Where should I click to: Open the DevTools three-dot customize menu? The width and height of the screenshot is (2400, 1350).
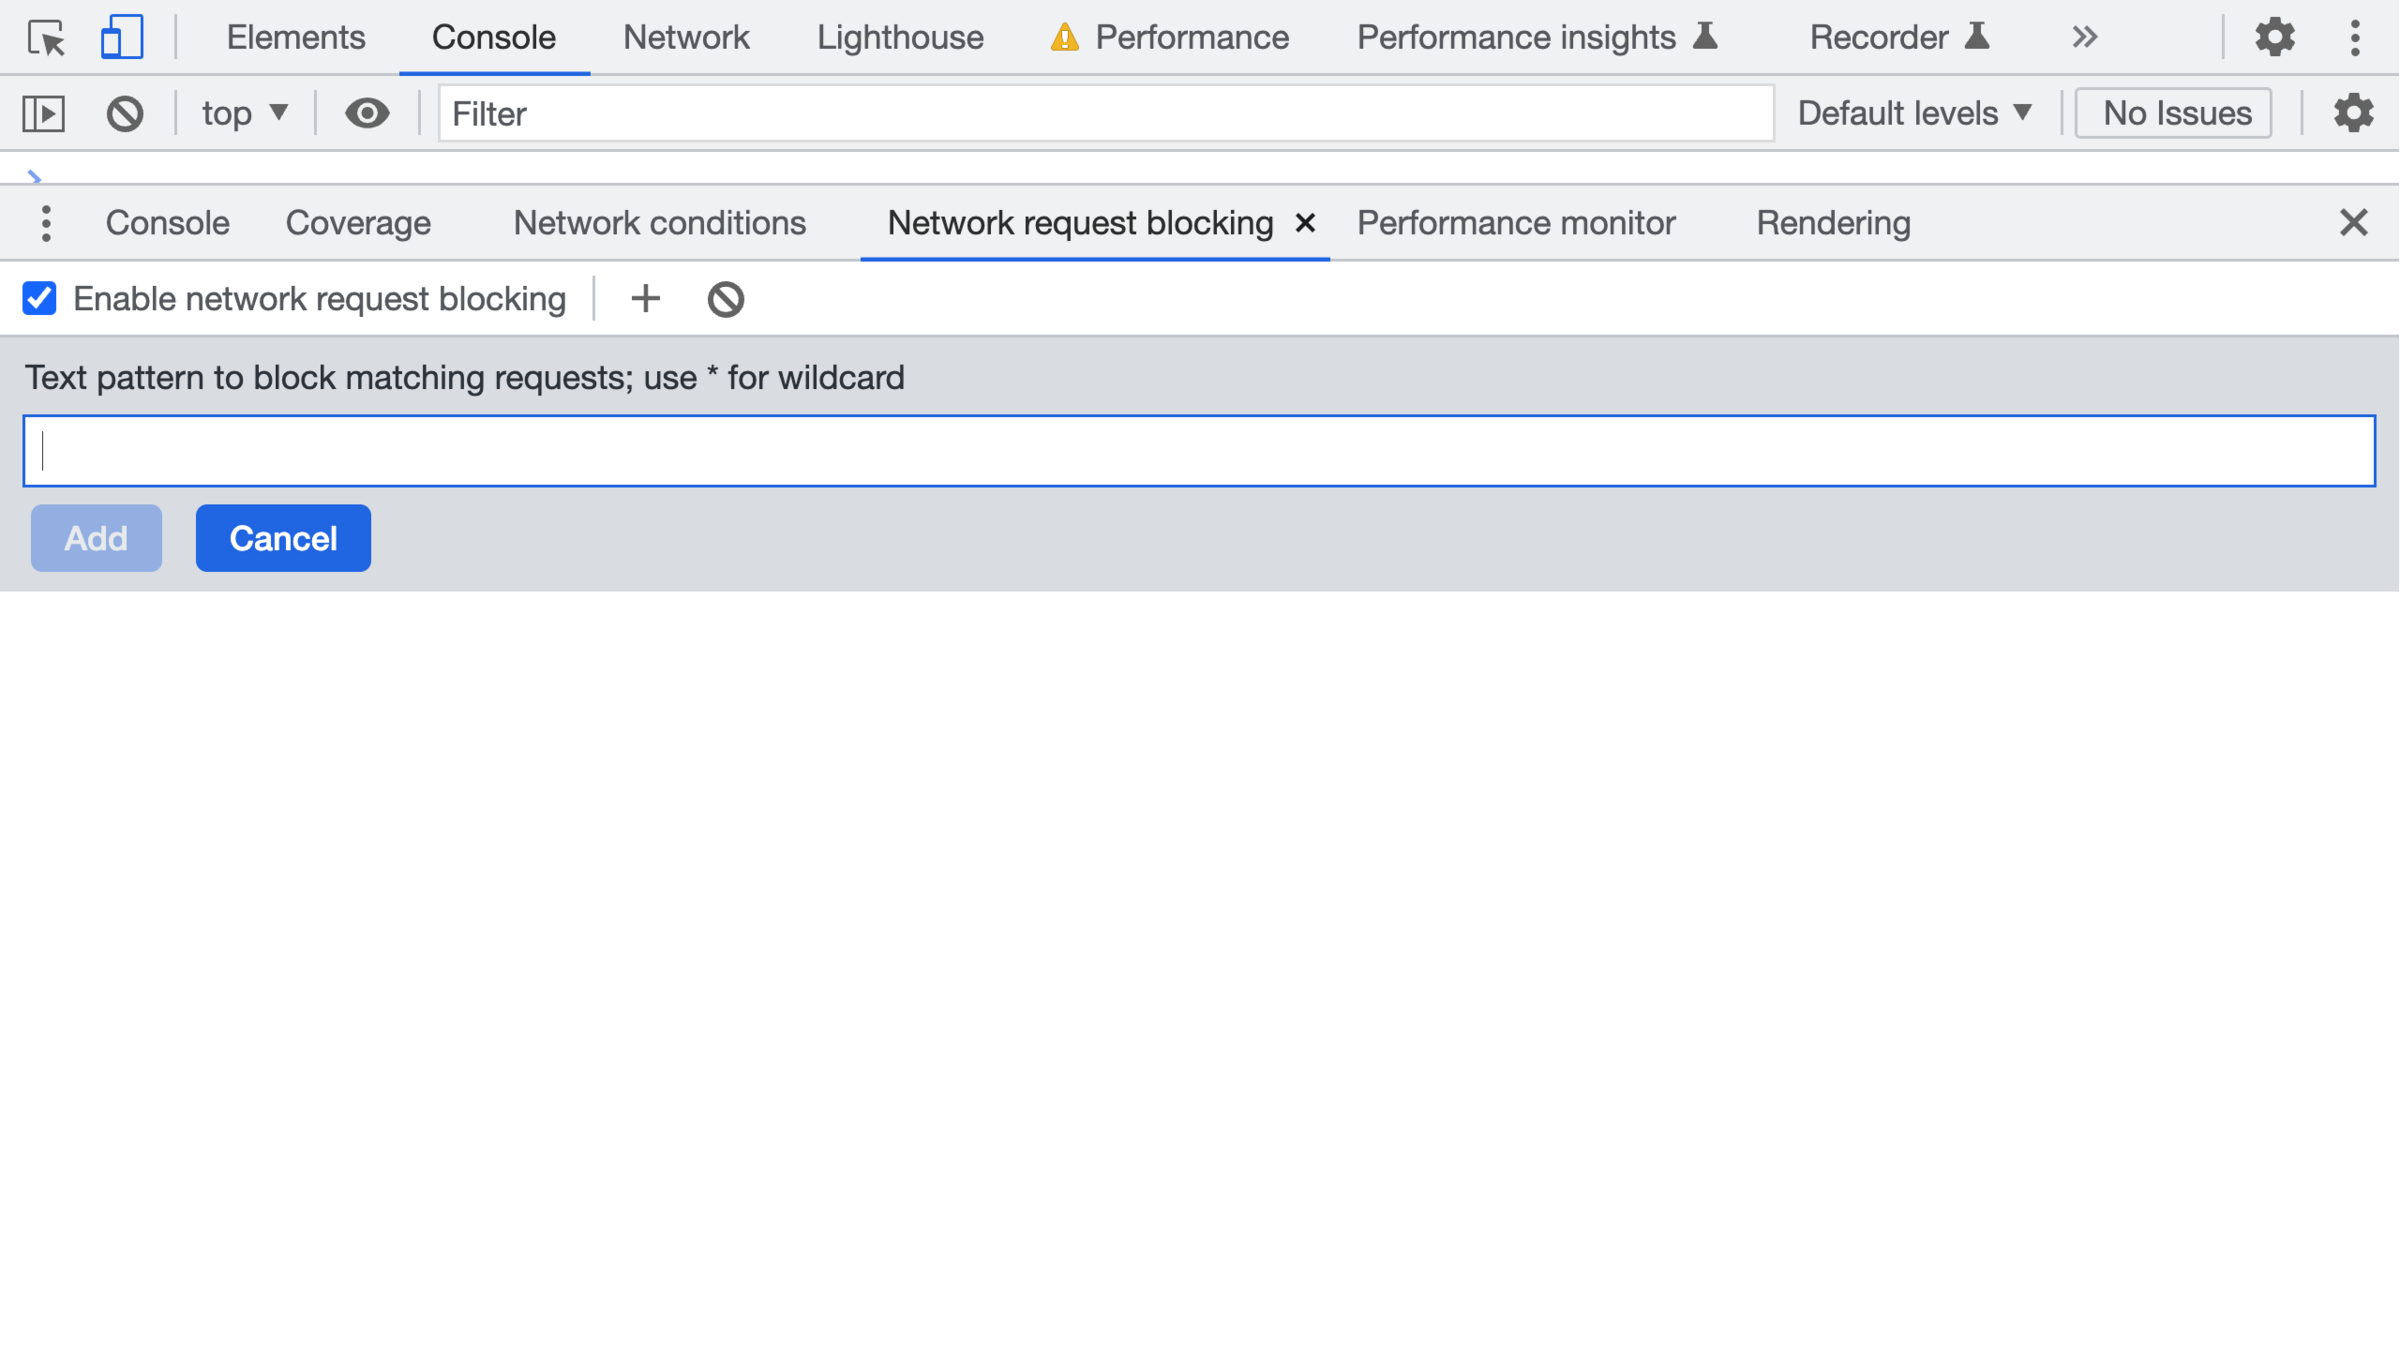2355,38
